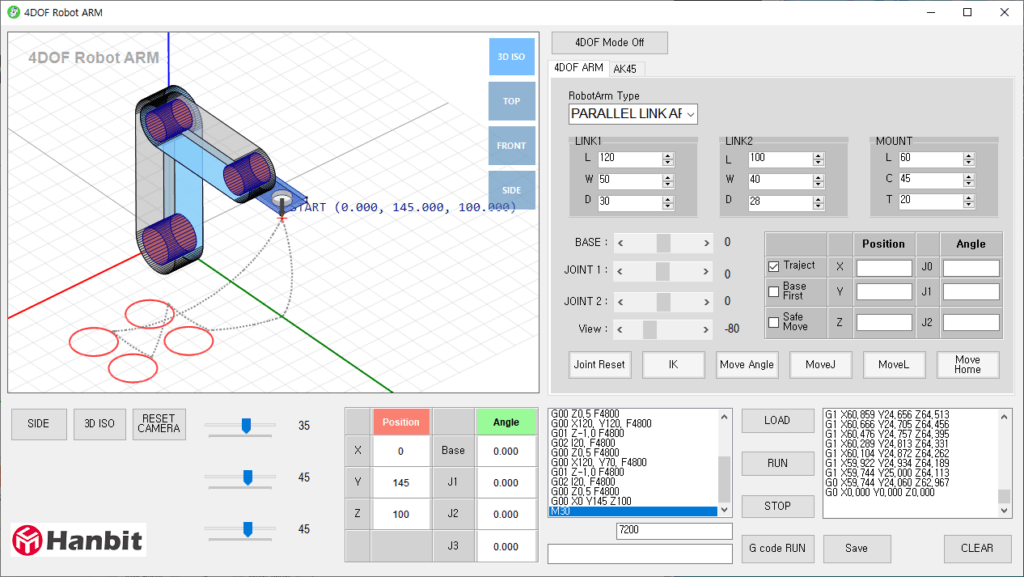1024x577 pixels.
Task: Click the Hanbit logo
Action: coord(78,540)
